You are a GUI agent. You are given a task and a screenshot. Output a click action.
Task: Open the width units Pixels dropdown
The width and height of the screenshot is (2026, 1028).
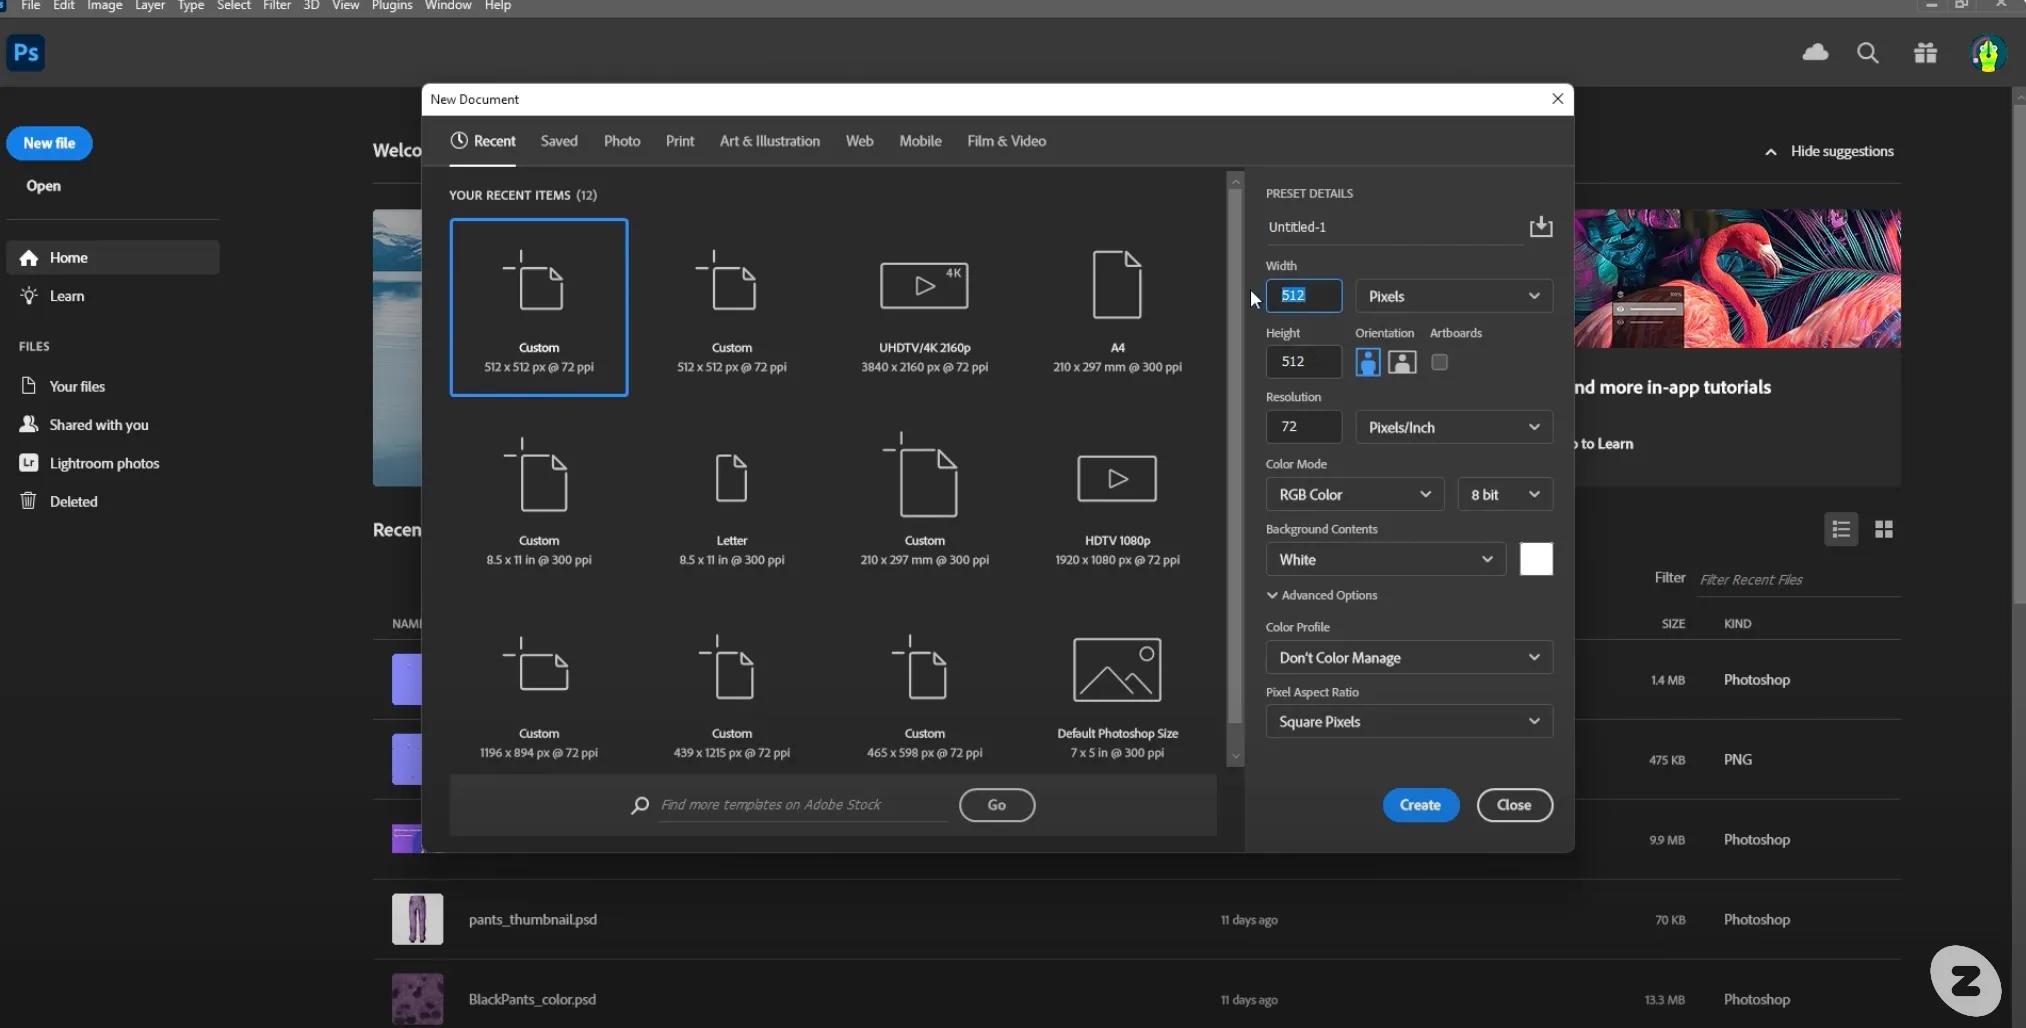1454,296
